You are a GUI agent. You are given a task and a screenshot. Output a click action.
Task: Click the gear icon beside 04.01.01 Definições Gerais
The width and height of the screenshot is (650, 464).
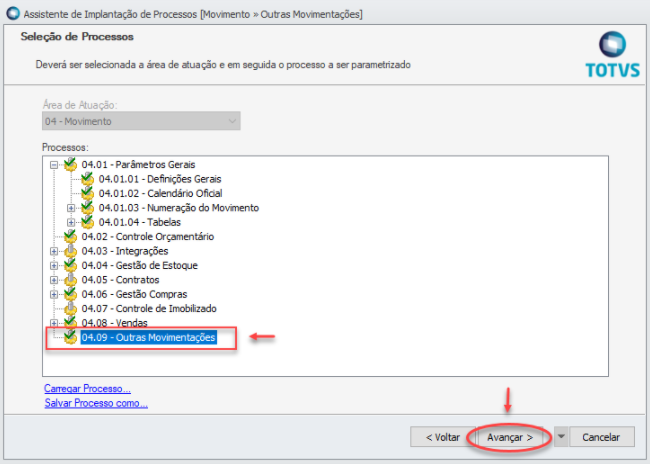[x=87, y=179]
